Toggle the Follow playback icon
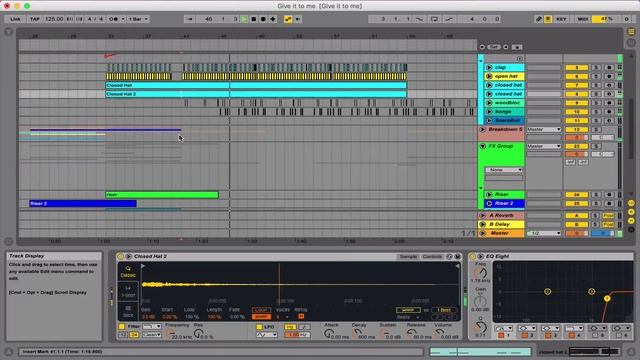 point(189,19)
